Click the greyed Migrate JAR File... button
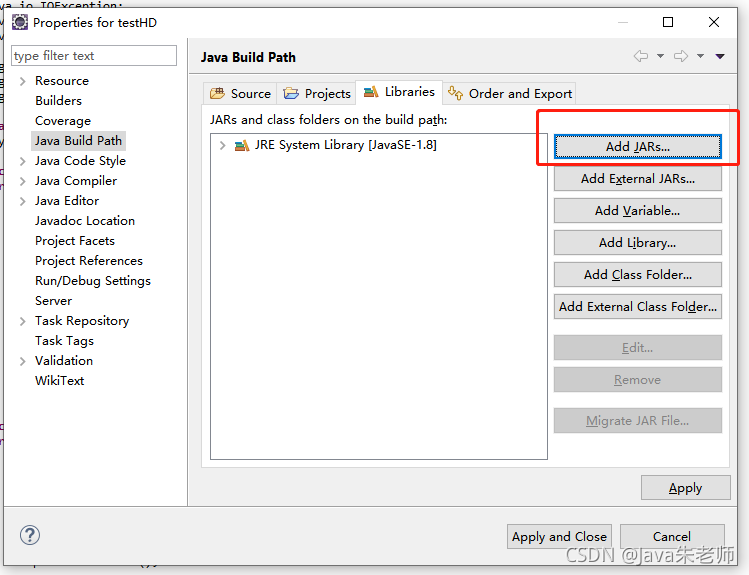The image size is (749, 575). click(637, 421)
